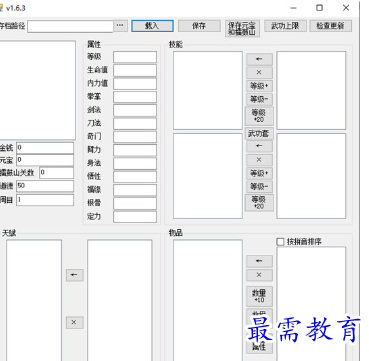
Task: Maximize the v1.6.3 window
Action: 319,8
